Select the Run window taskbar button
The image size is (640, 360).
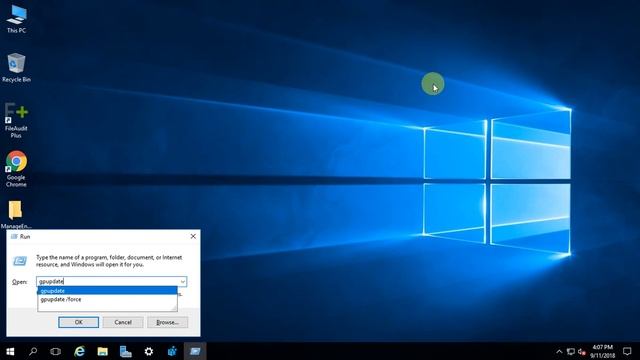[x=196, y=351]
